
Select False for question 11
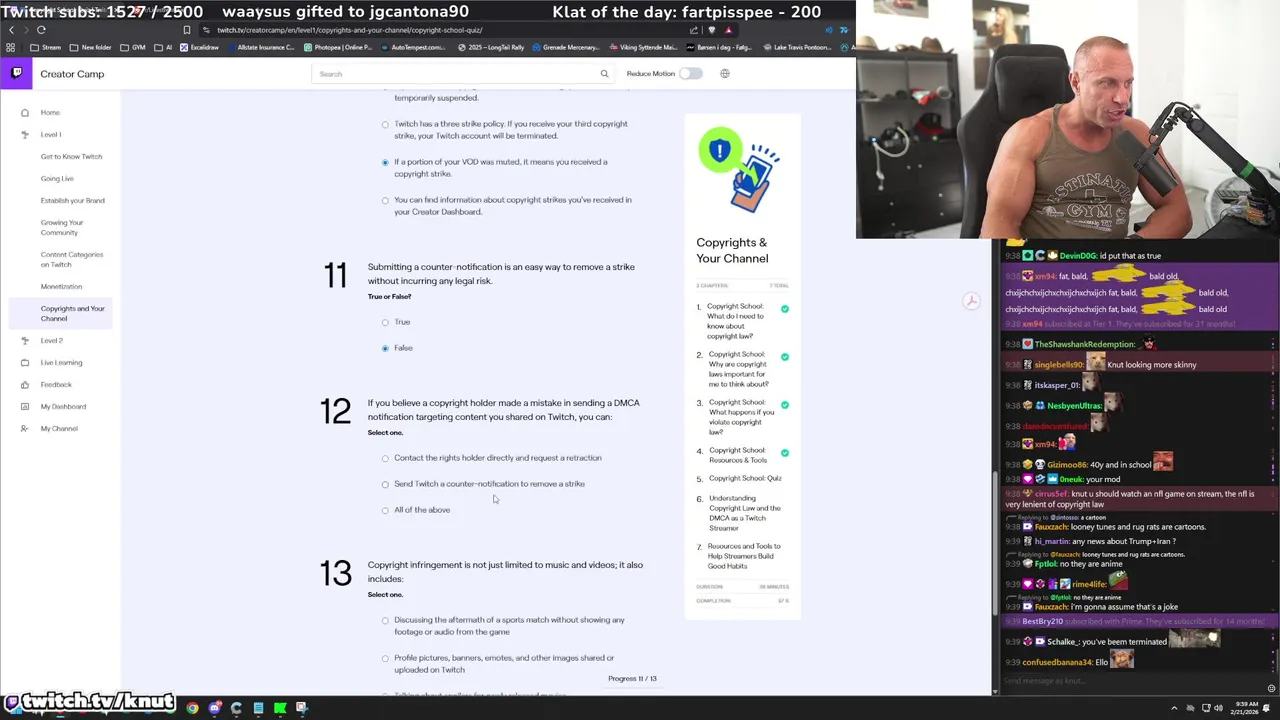point(385,348)
